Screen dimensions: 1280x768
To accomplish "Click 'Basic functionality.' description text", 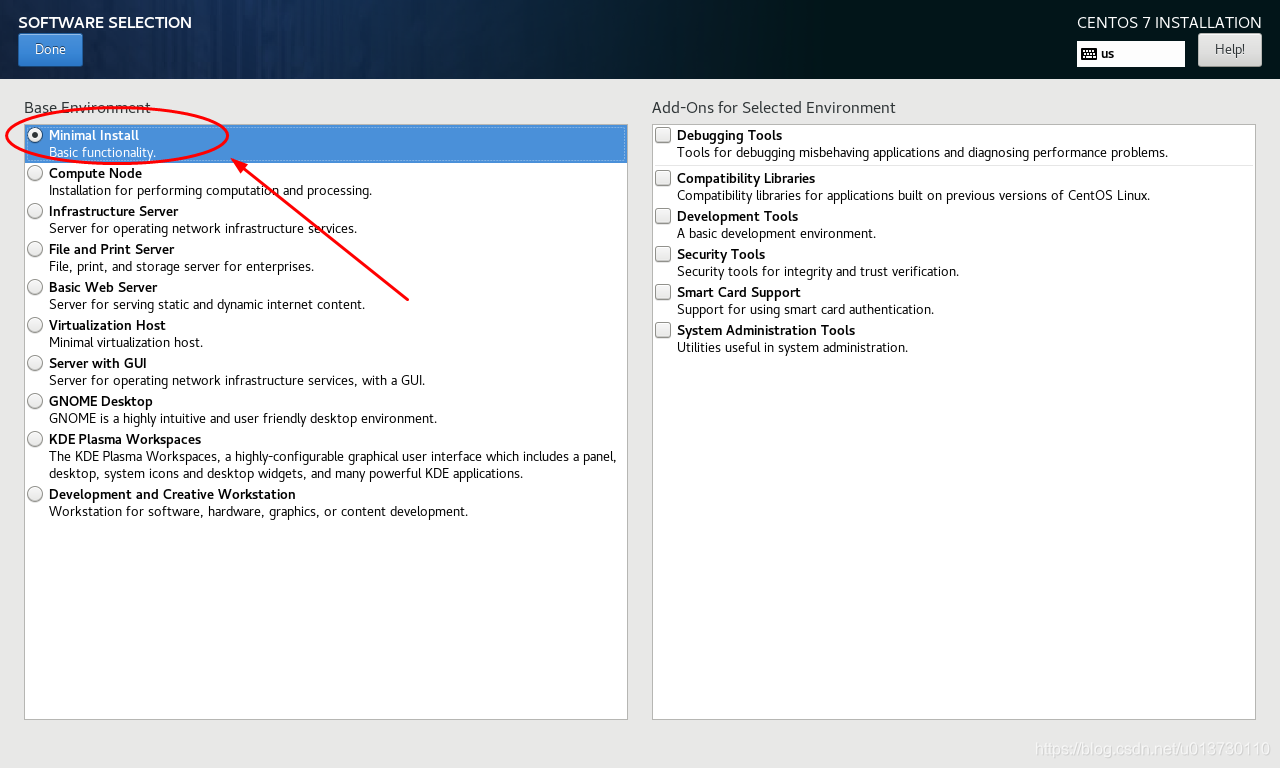I will (102, 152).
